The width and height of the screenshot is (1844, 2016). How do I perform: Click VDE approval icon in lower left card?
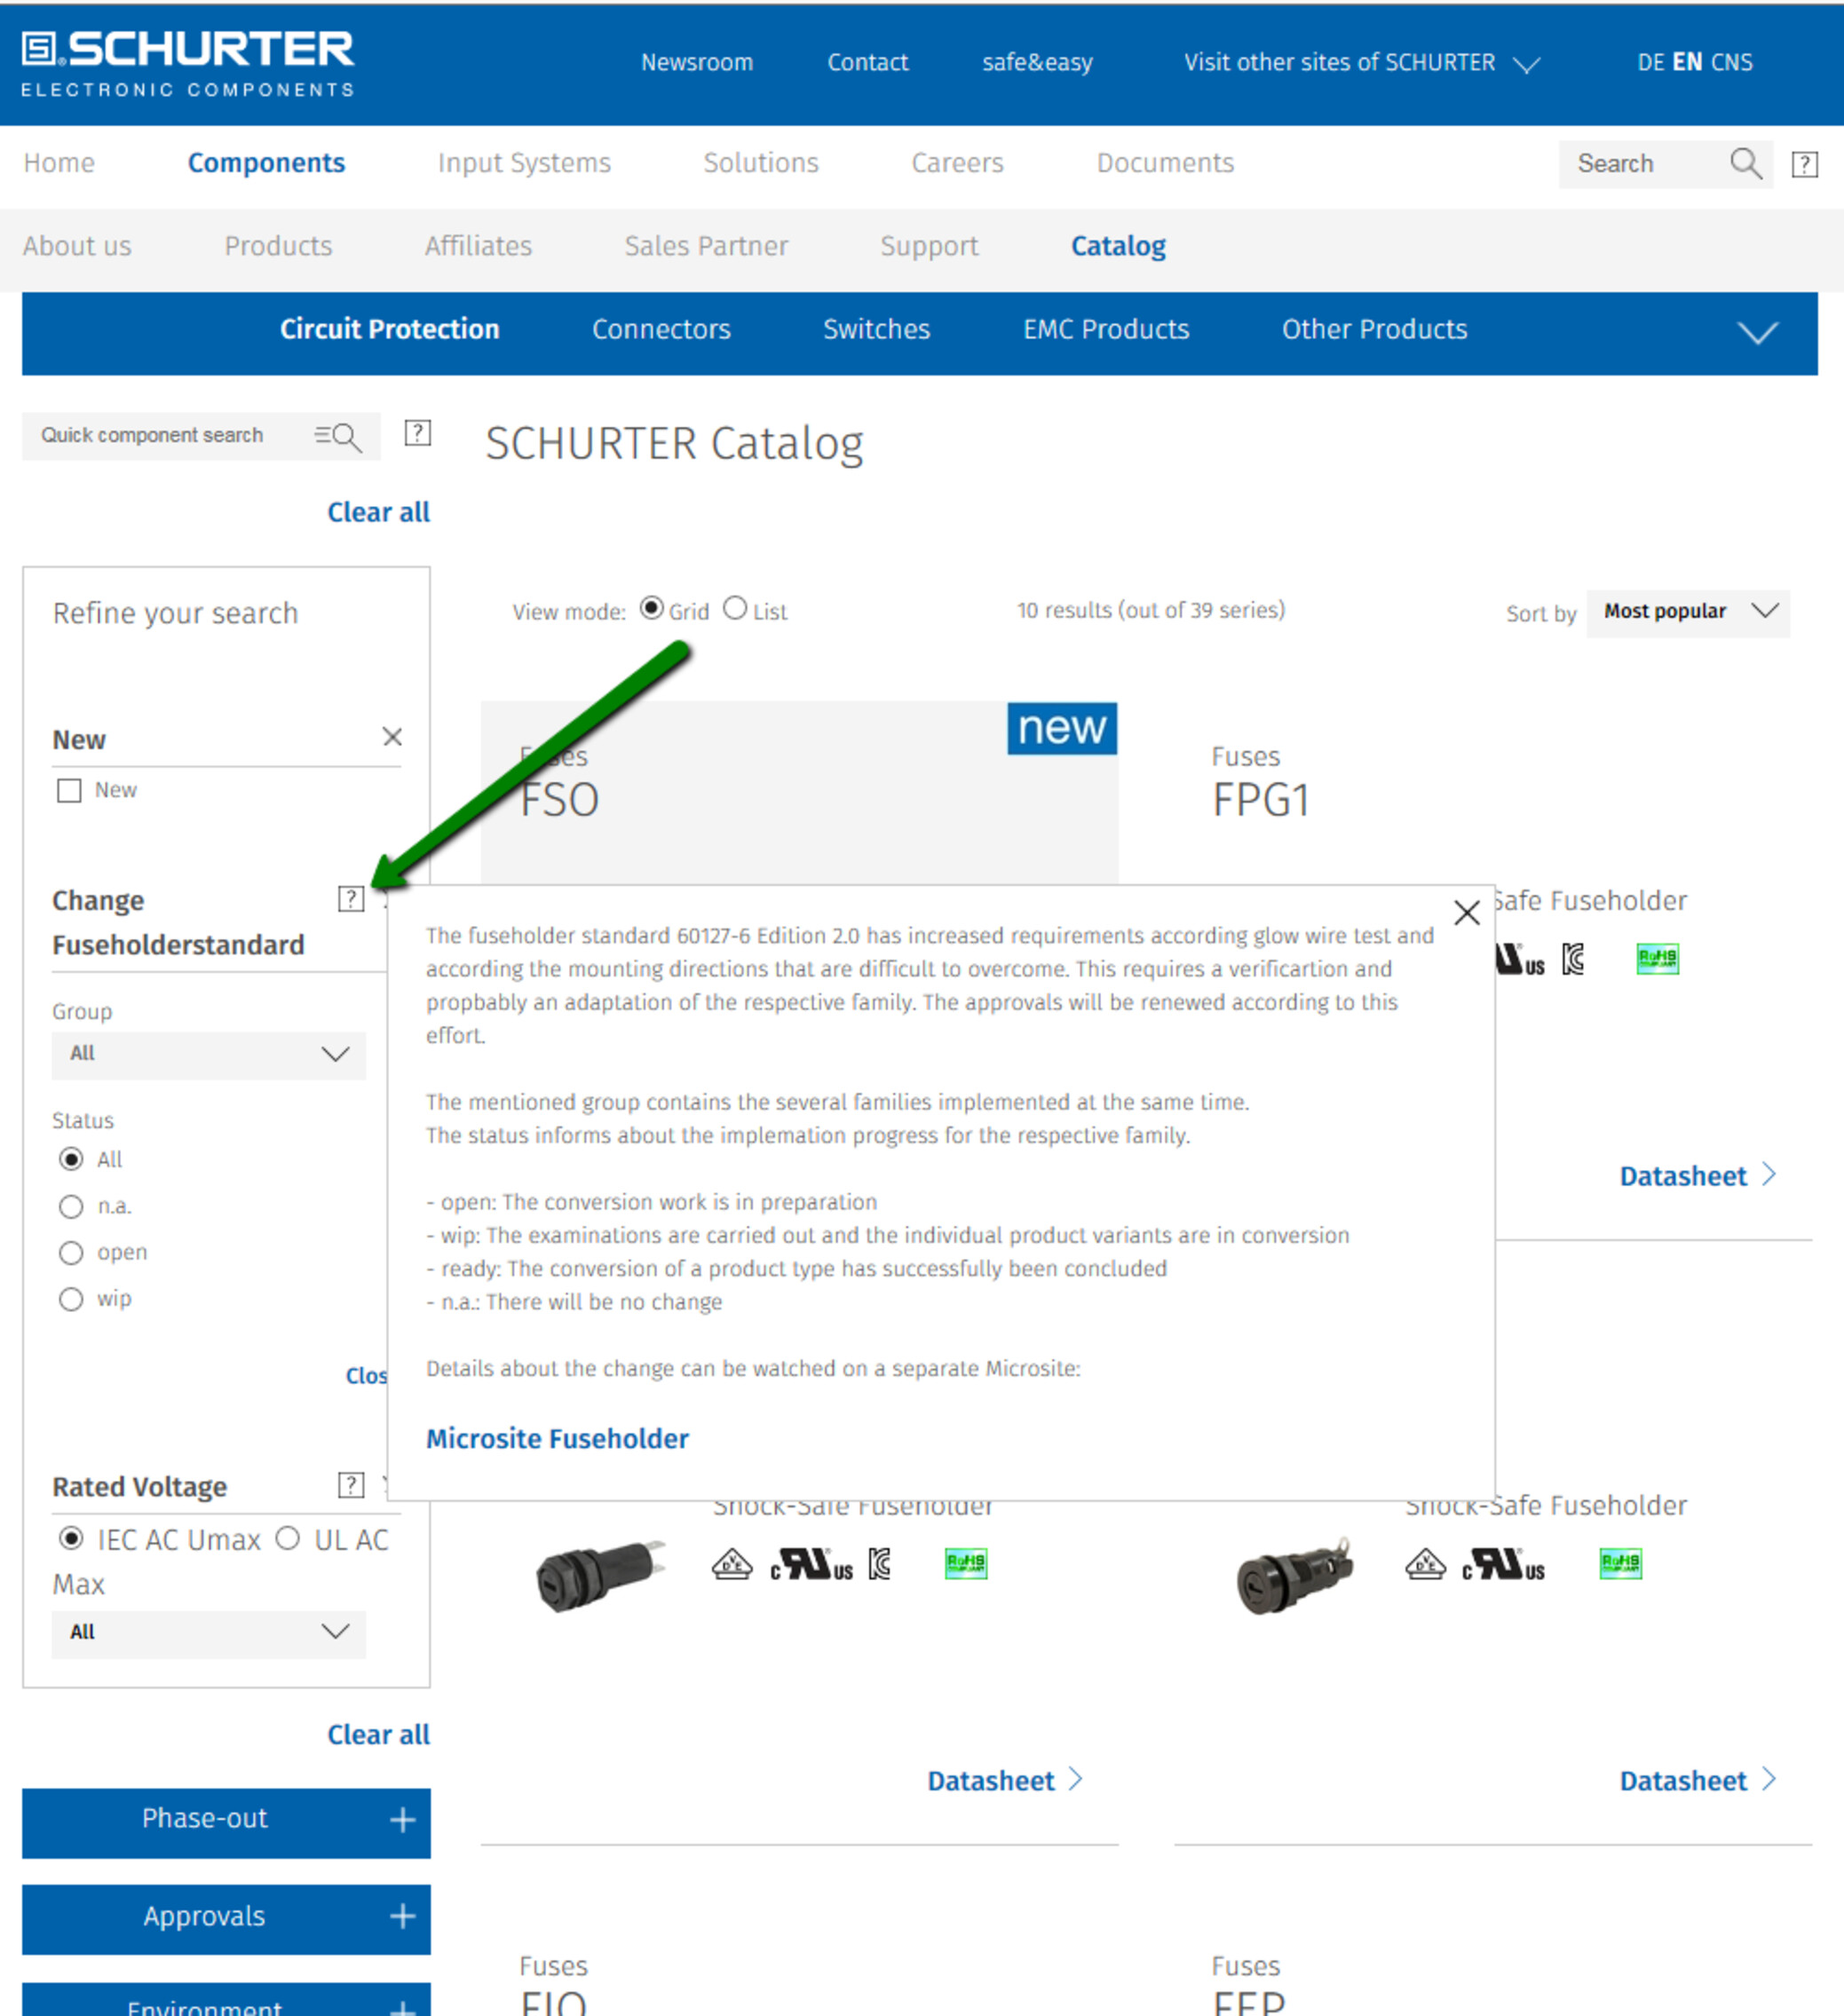(732, 1563)
